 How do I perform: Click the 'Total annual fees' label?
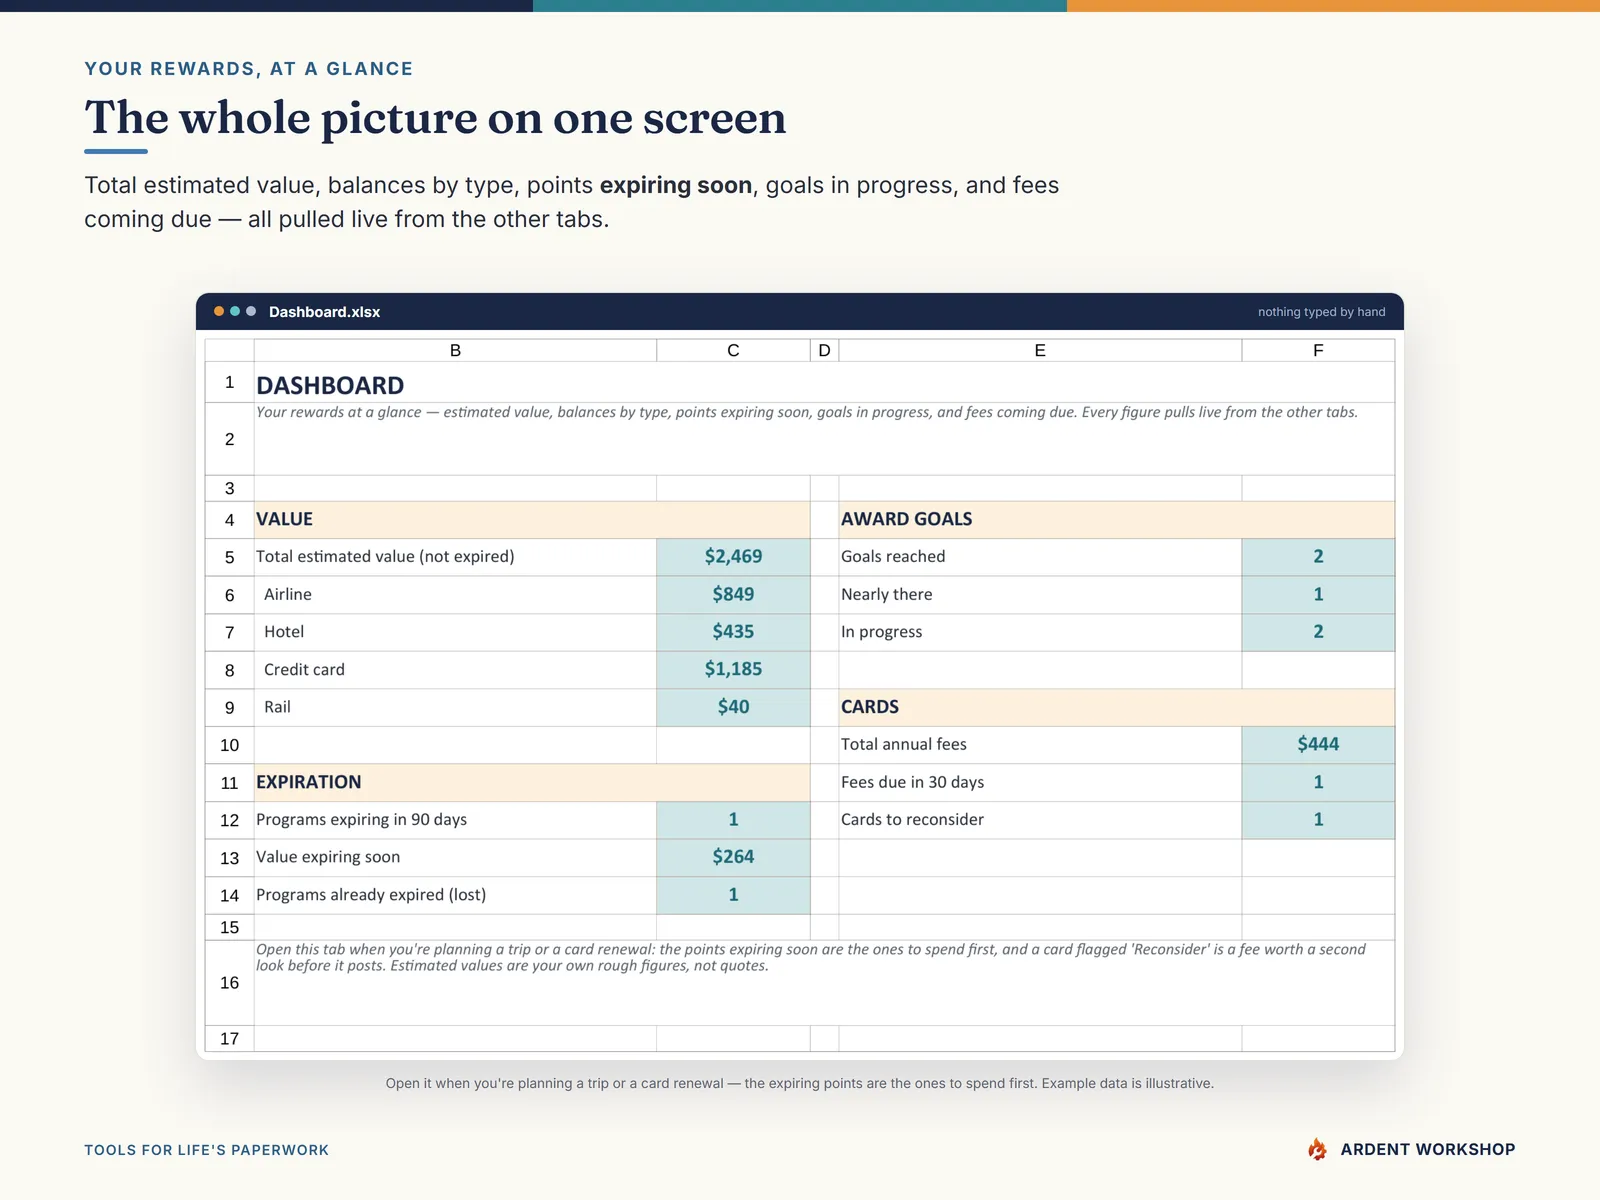(904, 745)
